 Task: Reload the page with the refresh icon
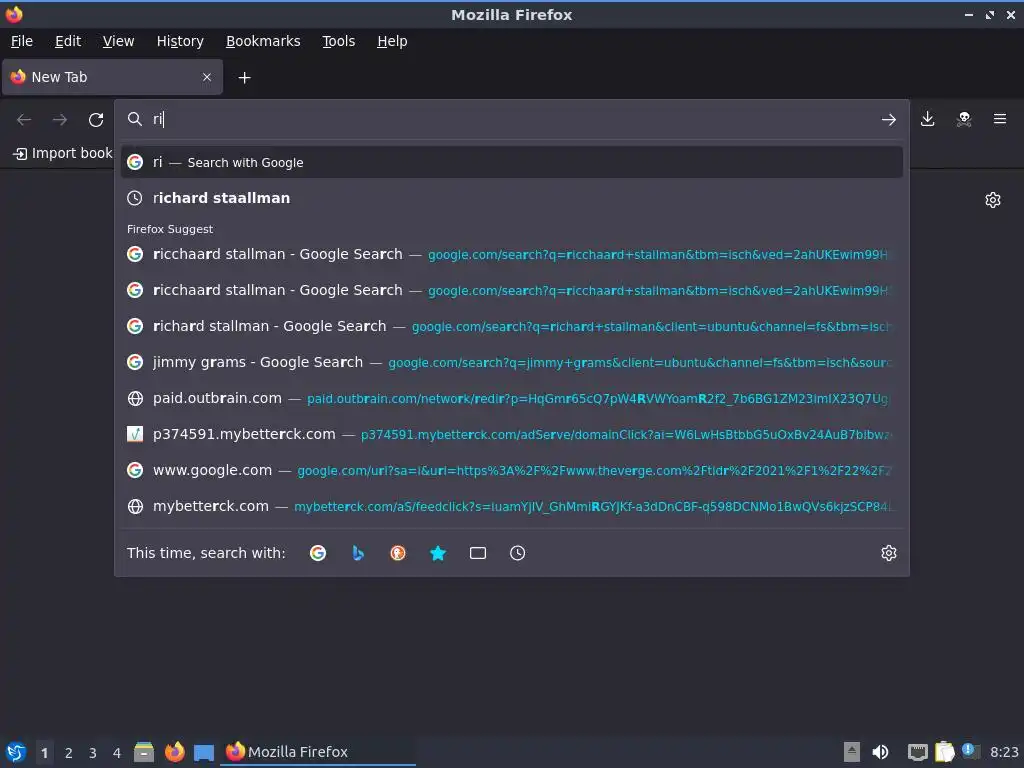(96, 120)
